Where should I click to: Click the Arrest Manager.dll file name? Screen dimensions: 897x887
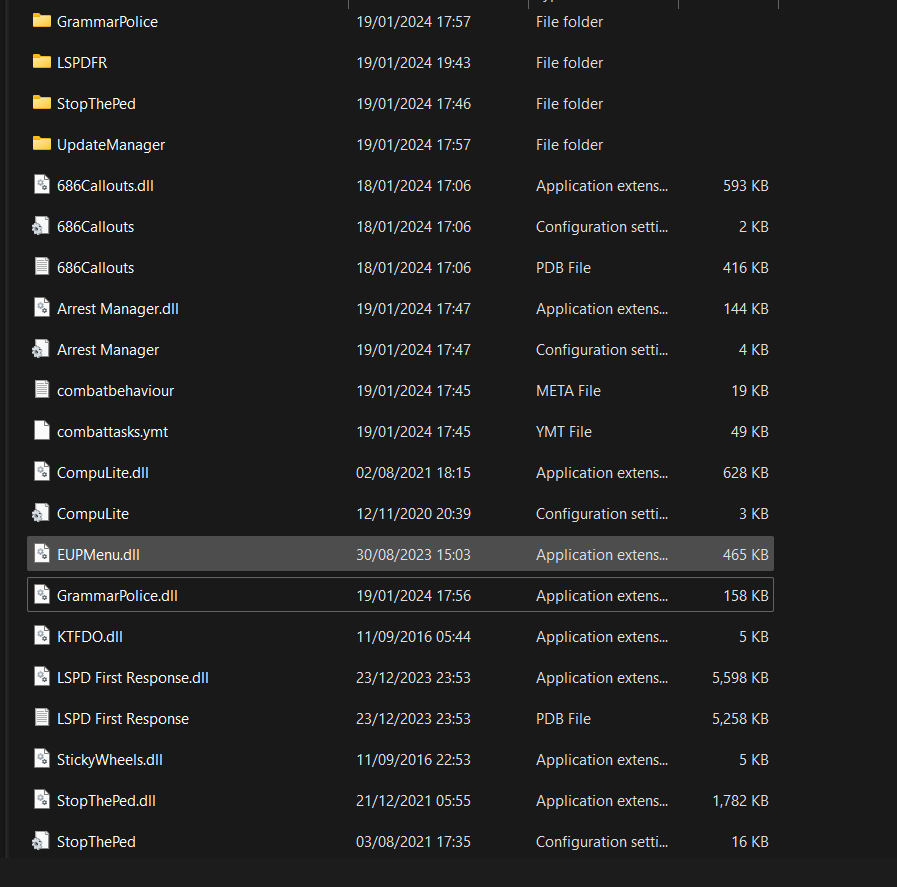tap(117, 308)
